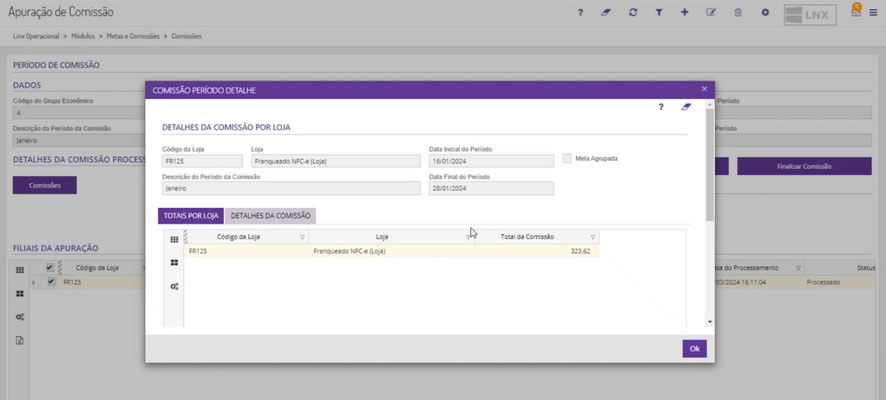Add new record with plus icon
This screenshot has height=400, width=886.
pos(684,12)
